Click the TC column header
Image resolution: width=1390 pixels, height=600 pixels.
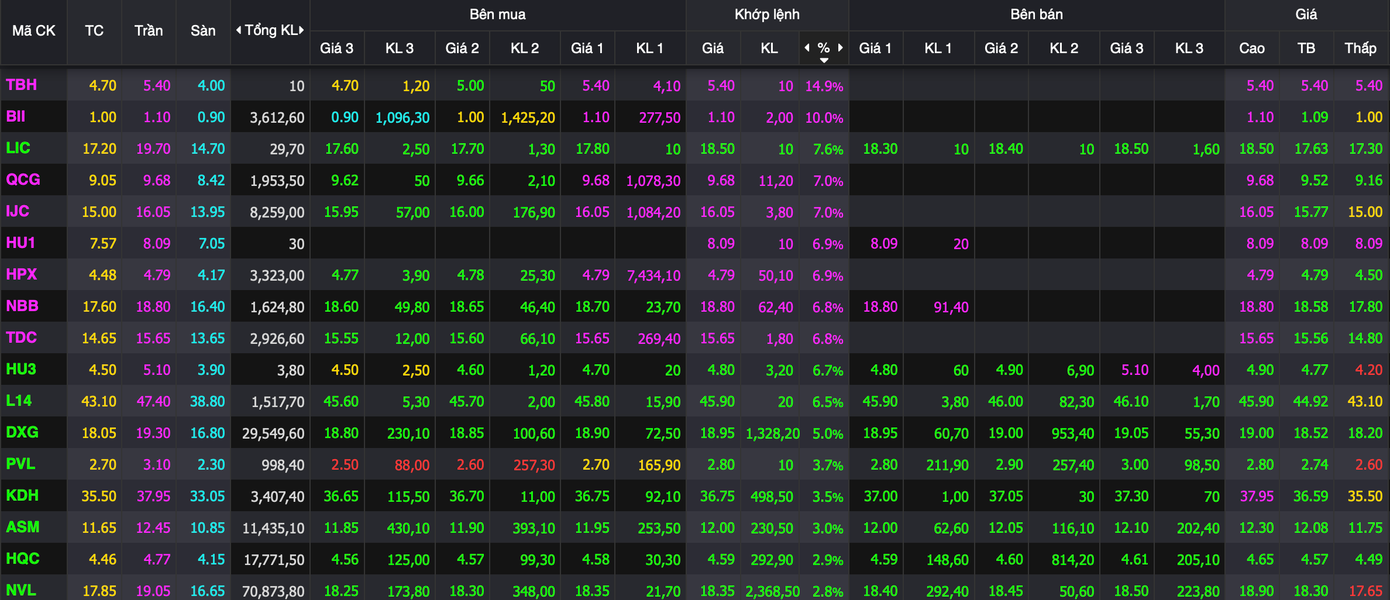pos(94,30)
